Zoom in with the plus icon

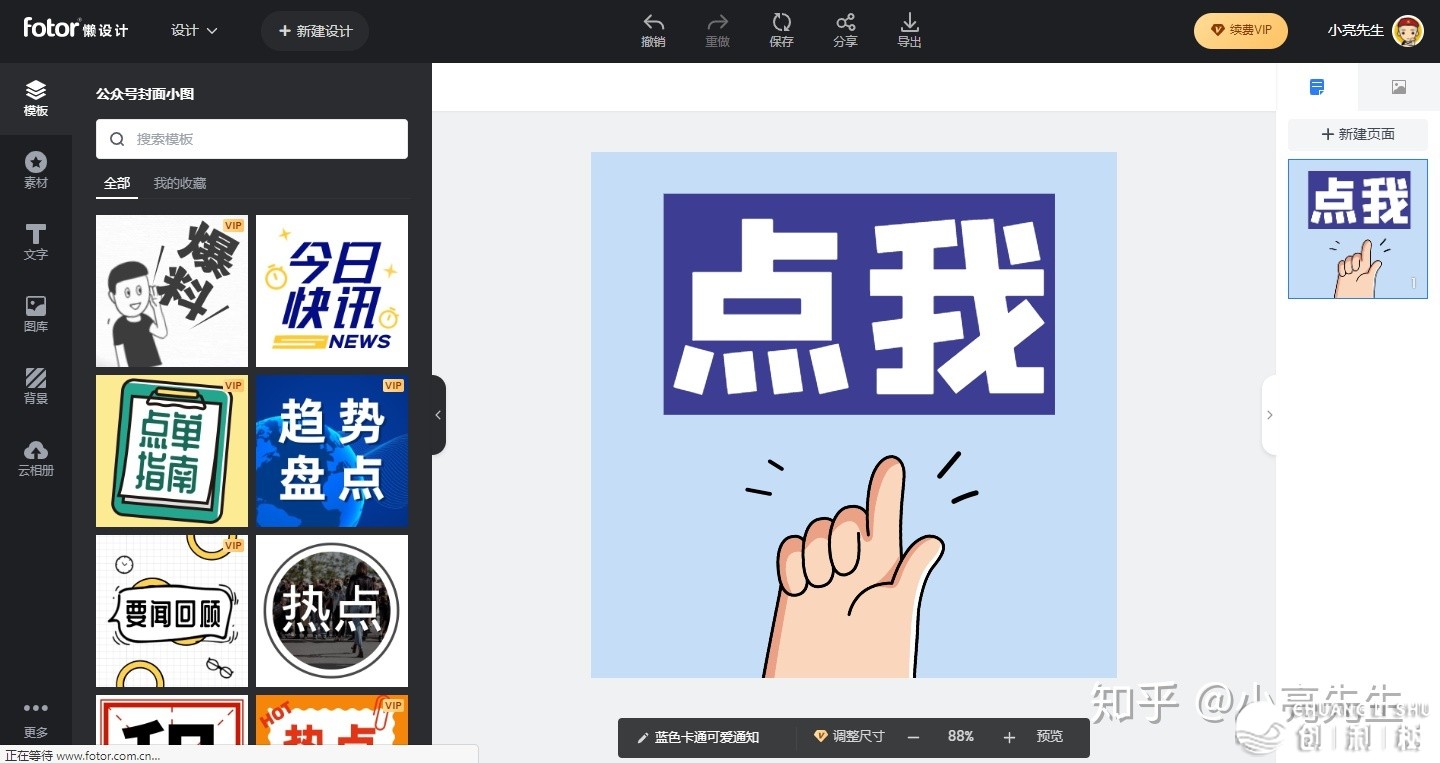[1009, 737]
